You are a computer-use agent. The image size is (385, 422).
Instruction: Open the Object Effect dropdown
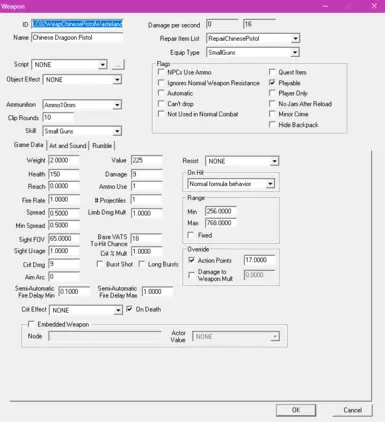[x=117, y=80]
